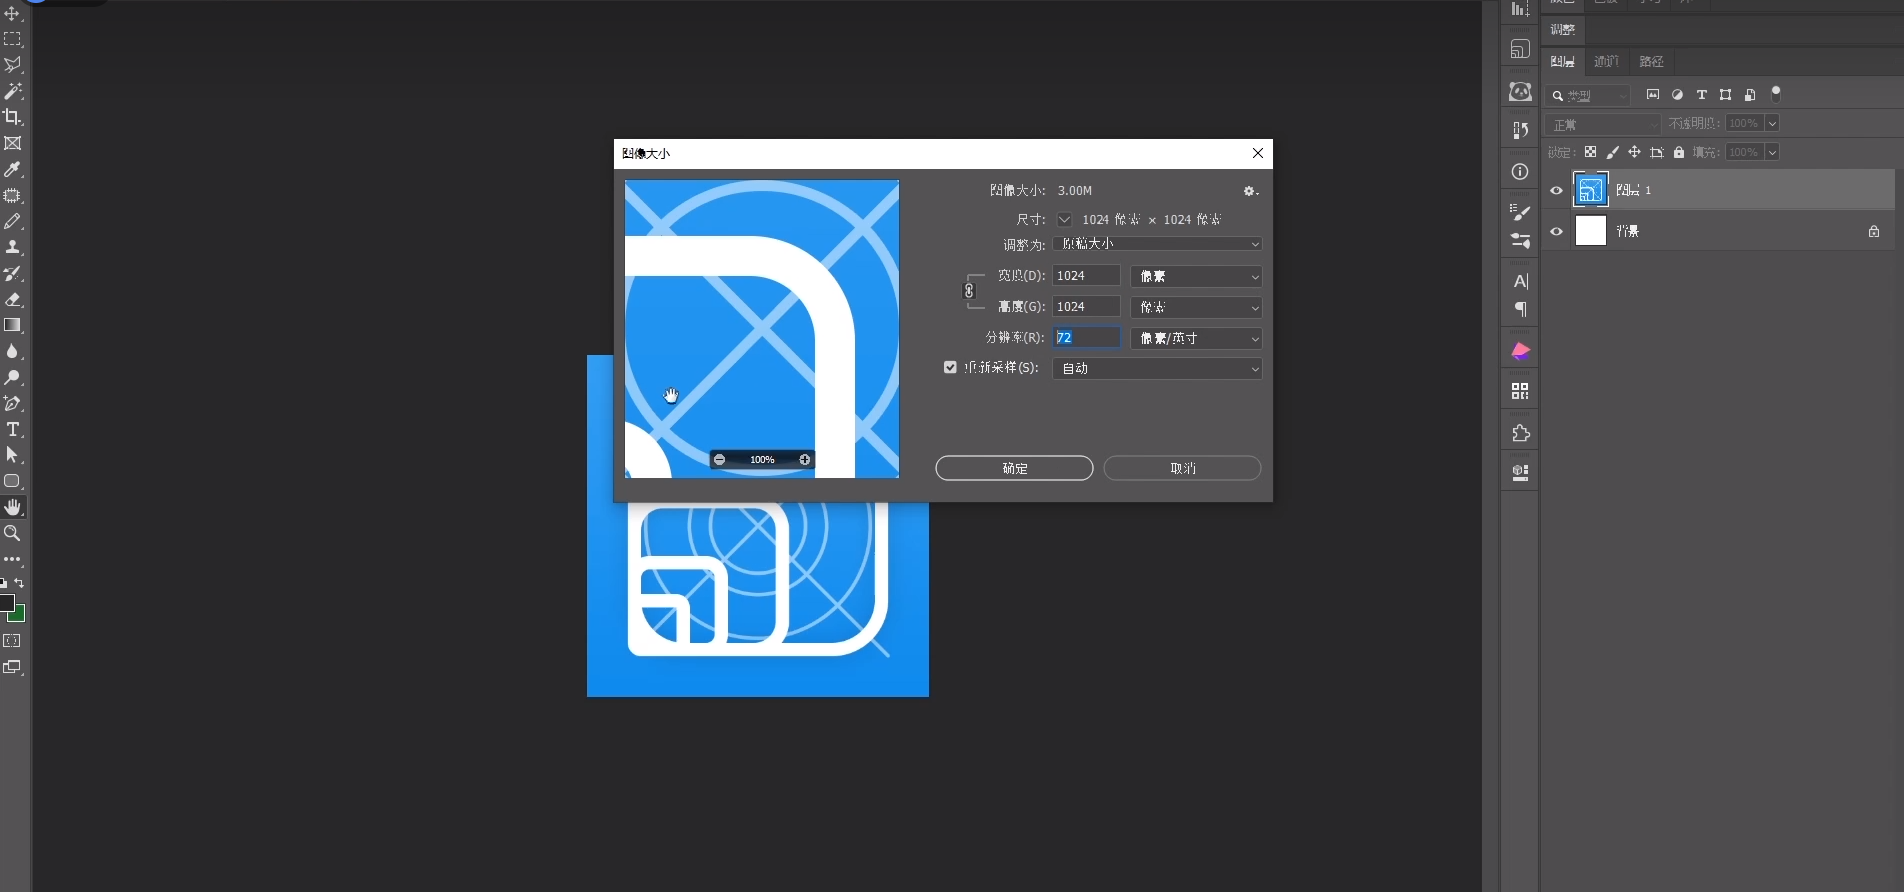Select the Rounded Rectangle shape tool
The image size is (1904, 892).
[13, 481]
